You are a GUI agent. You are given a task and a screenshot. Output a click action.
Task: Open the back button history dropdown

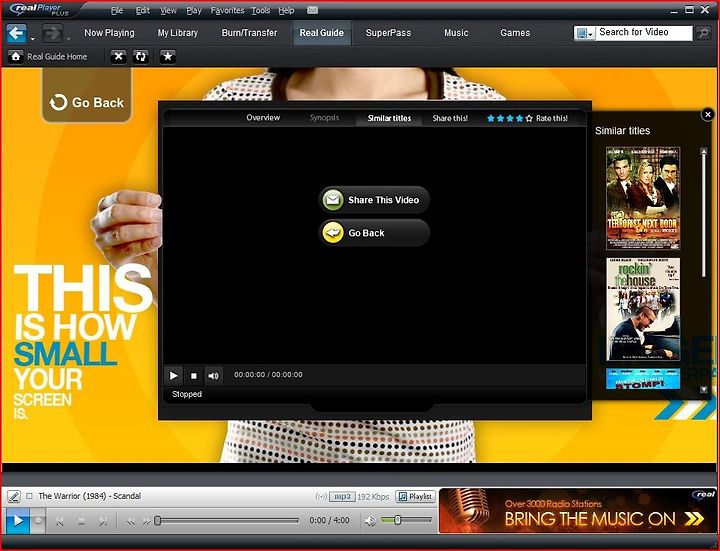33,39
